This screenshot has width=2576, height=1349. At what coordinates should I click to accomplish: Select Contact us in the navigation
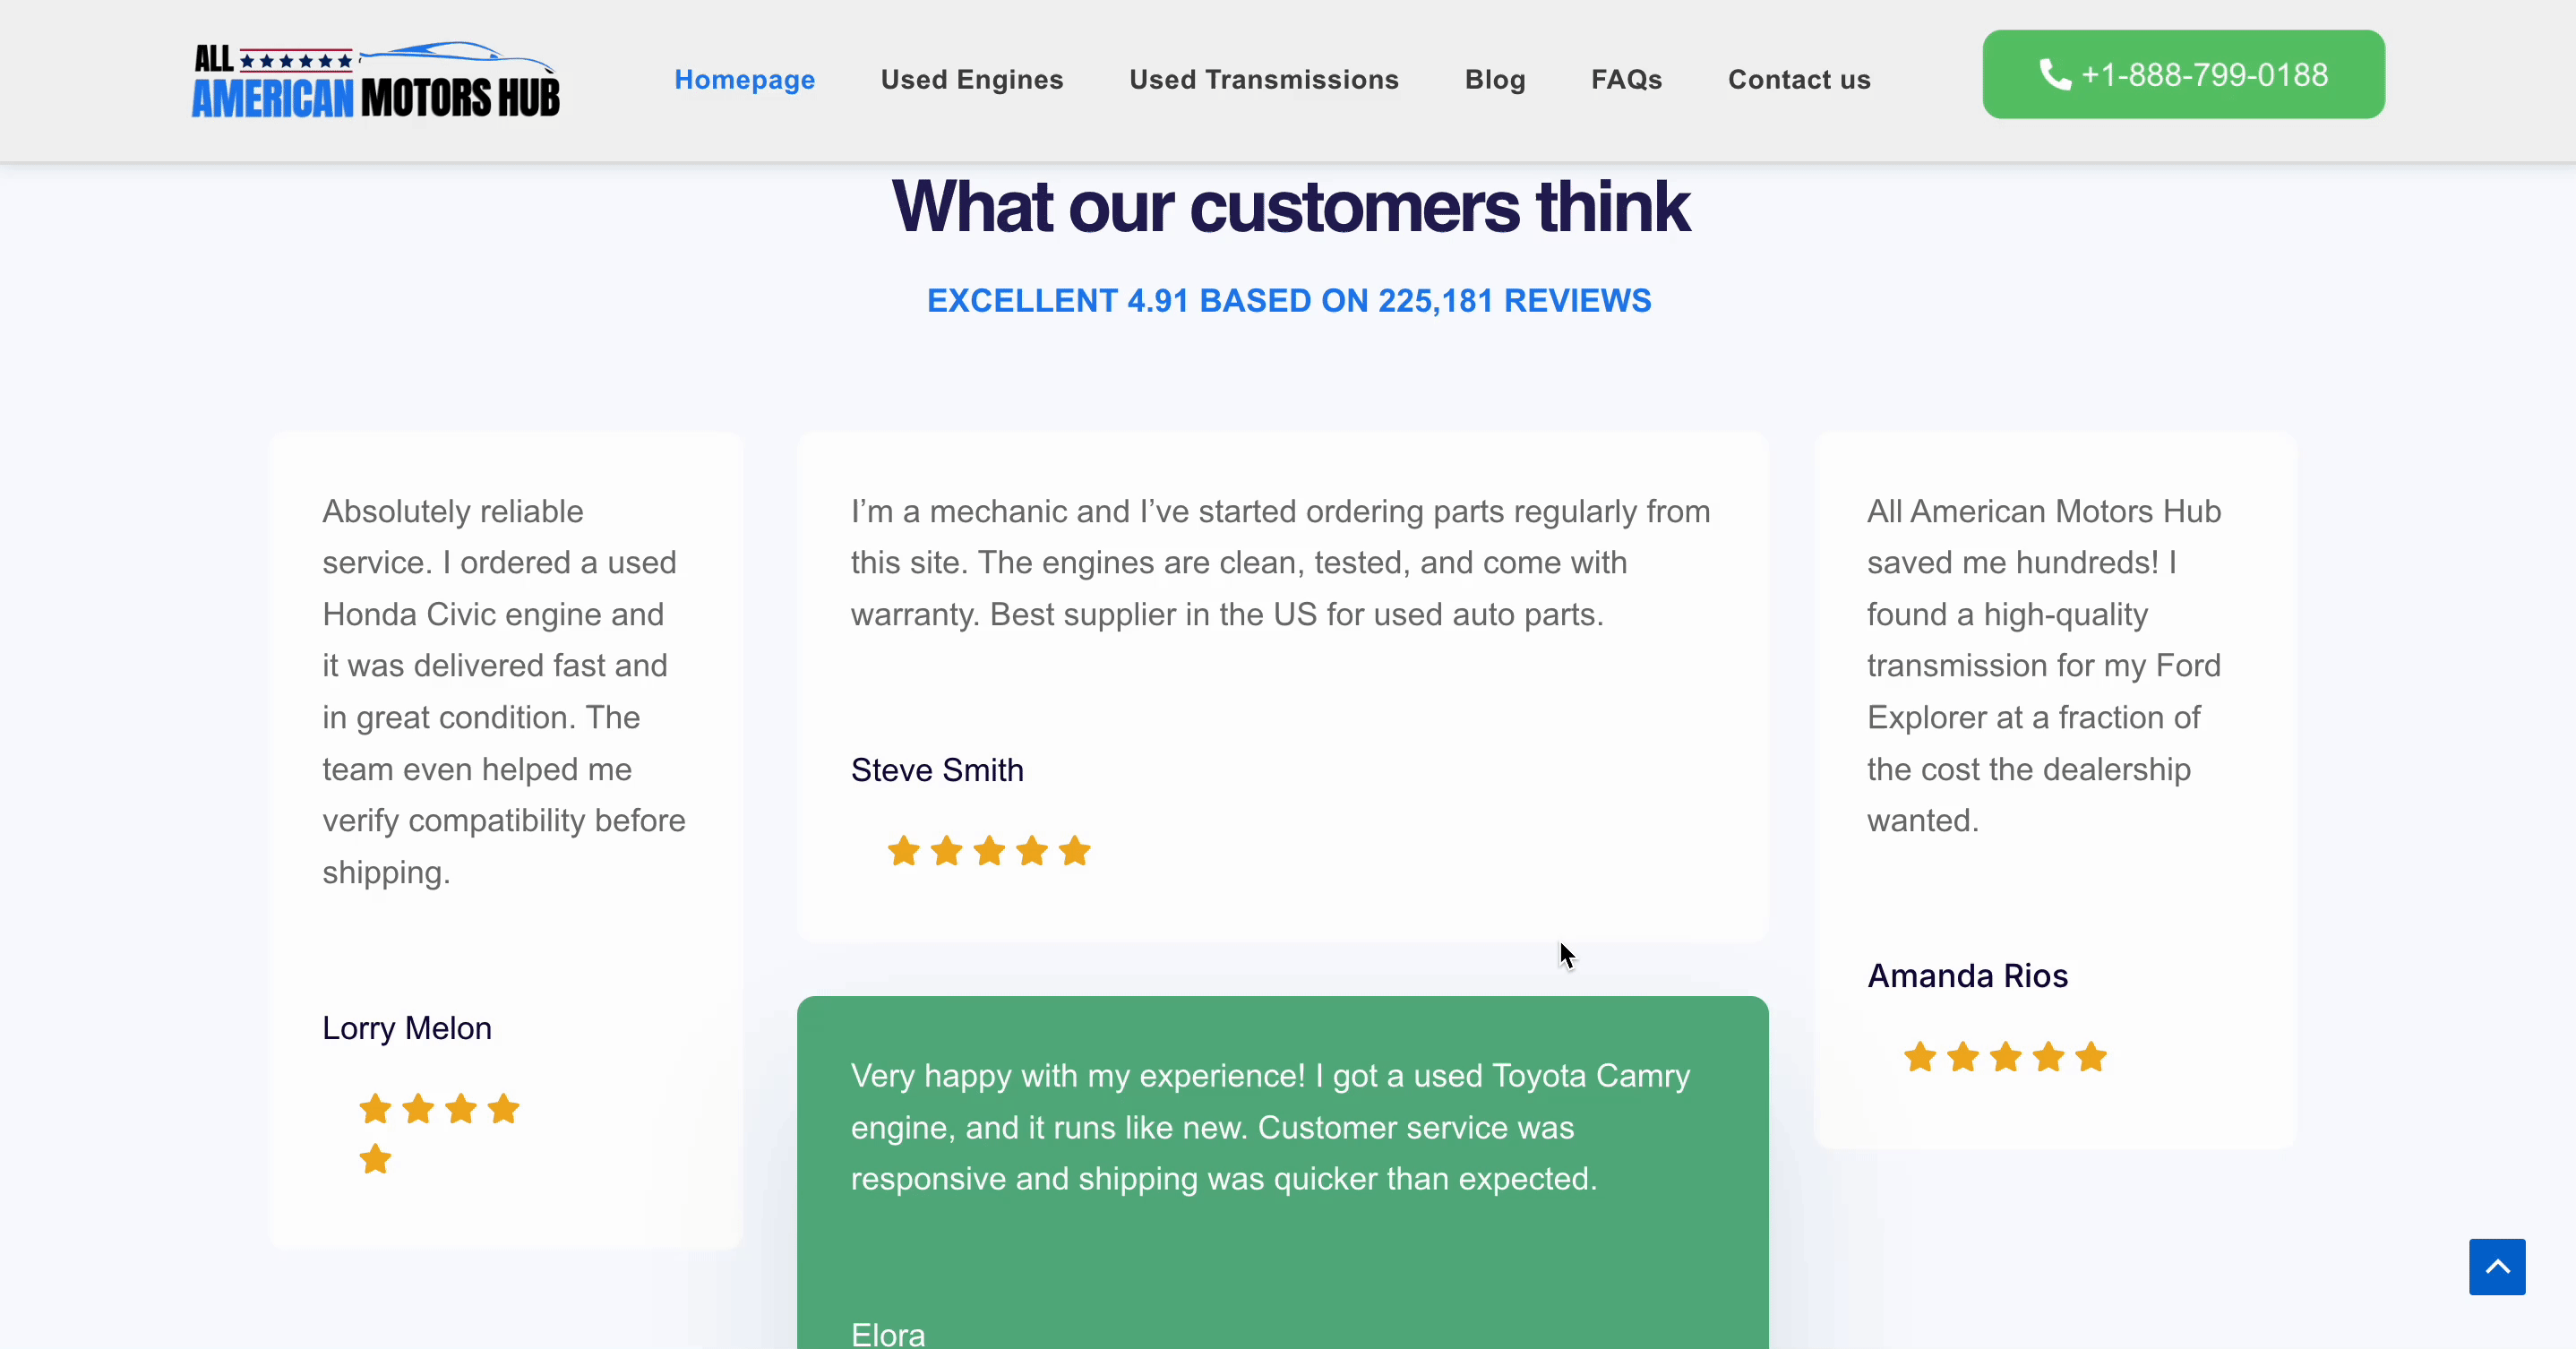(x=1799, y=80)
